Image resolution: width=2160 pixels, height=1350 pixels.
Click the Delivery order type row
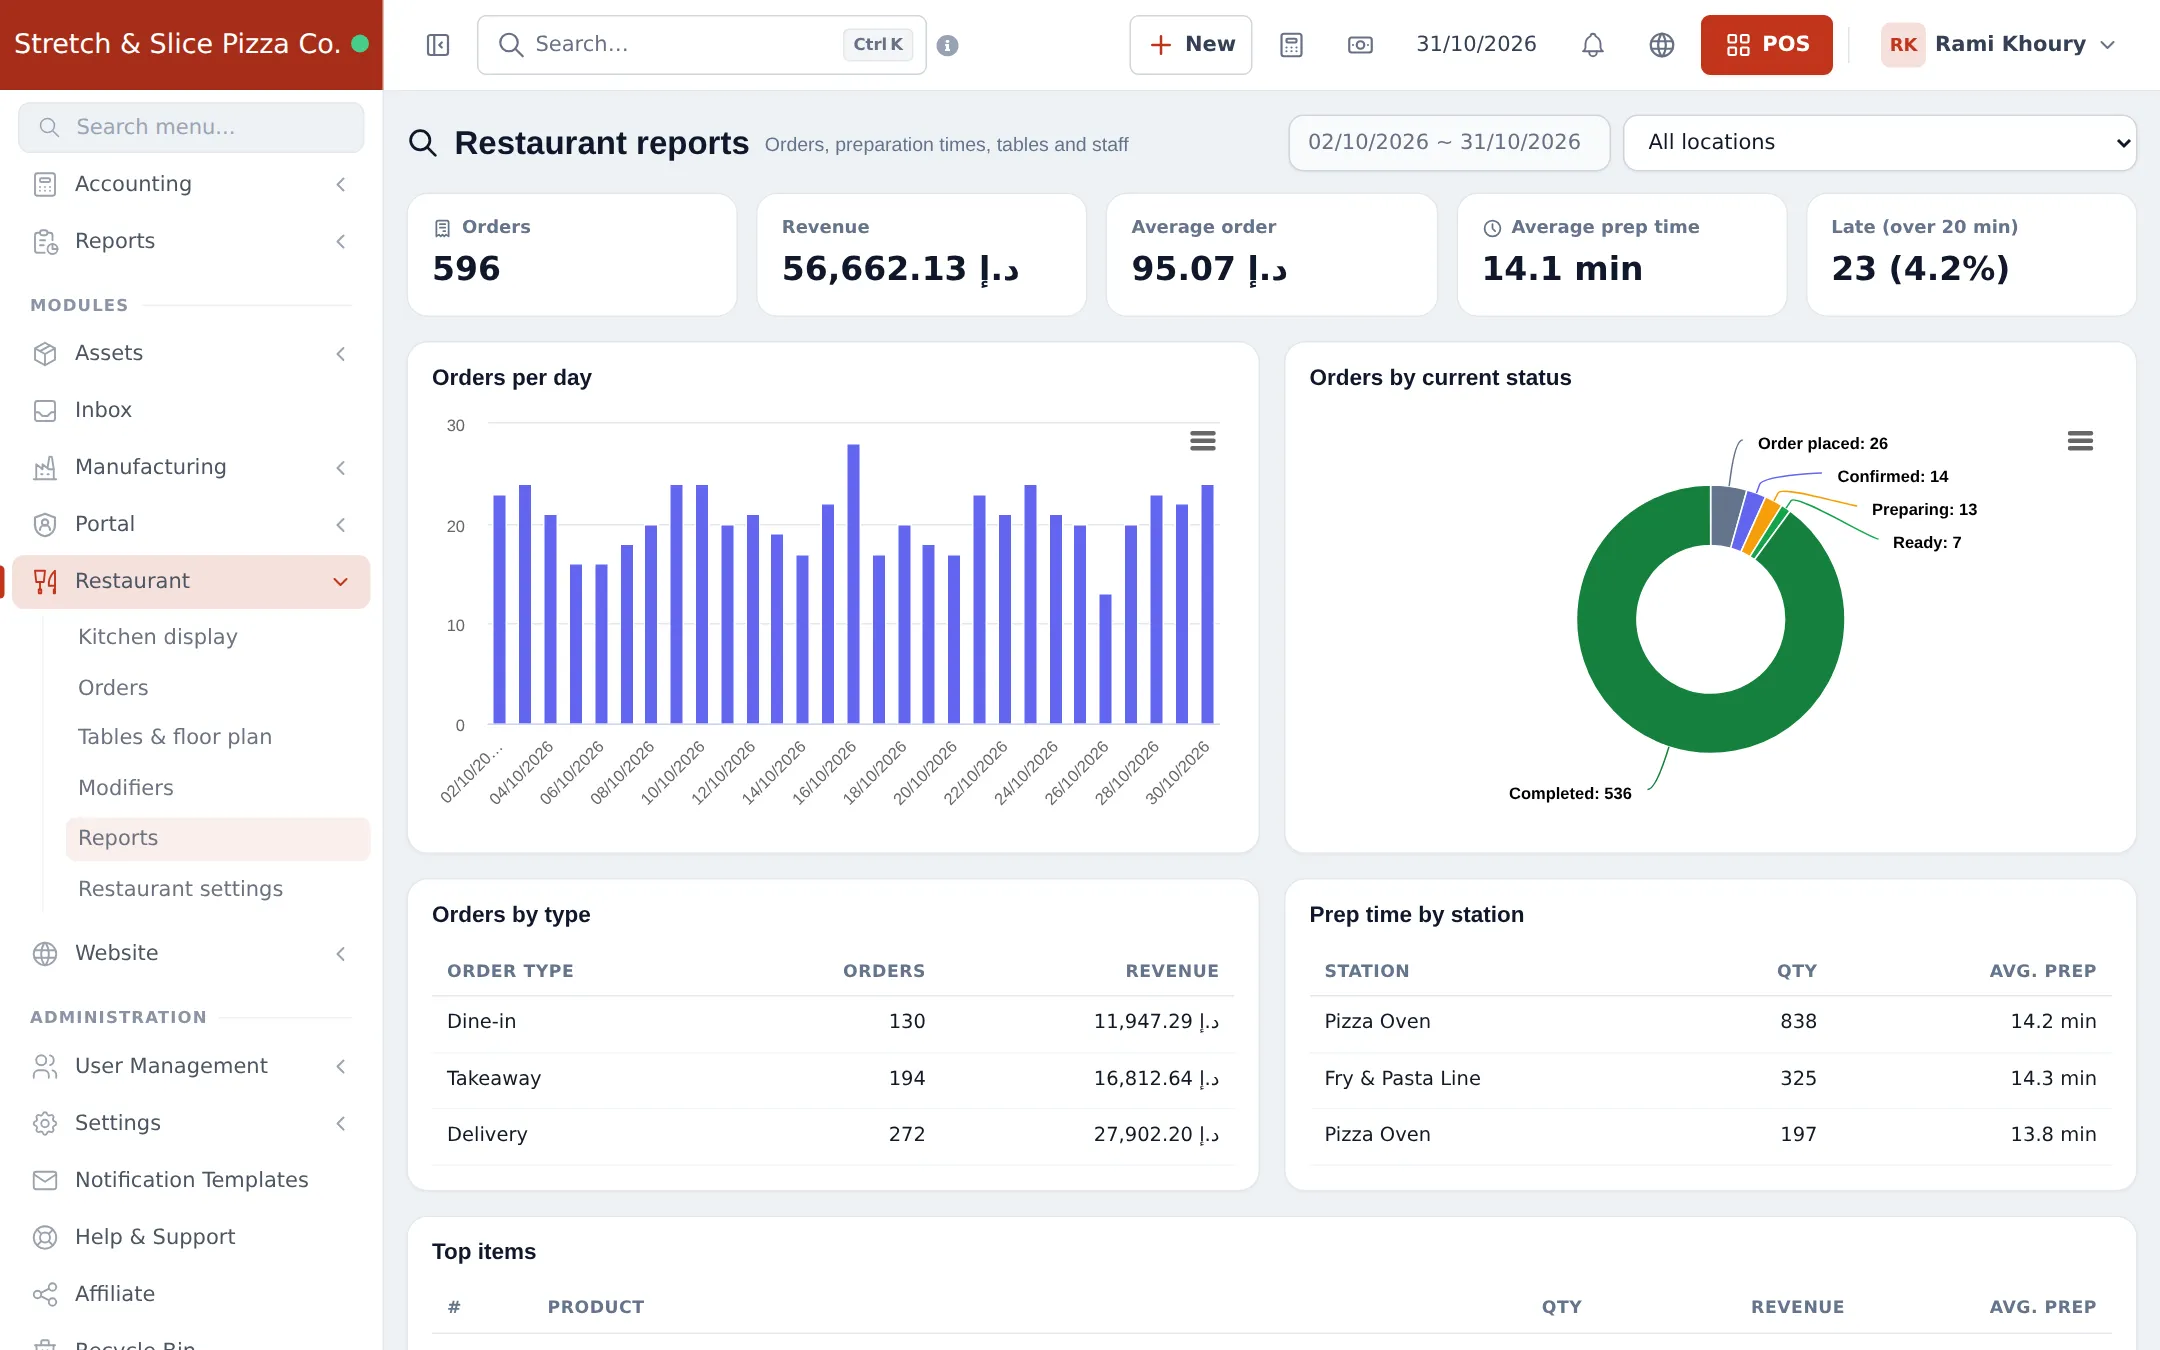click(x=833, y=1135)
